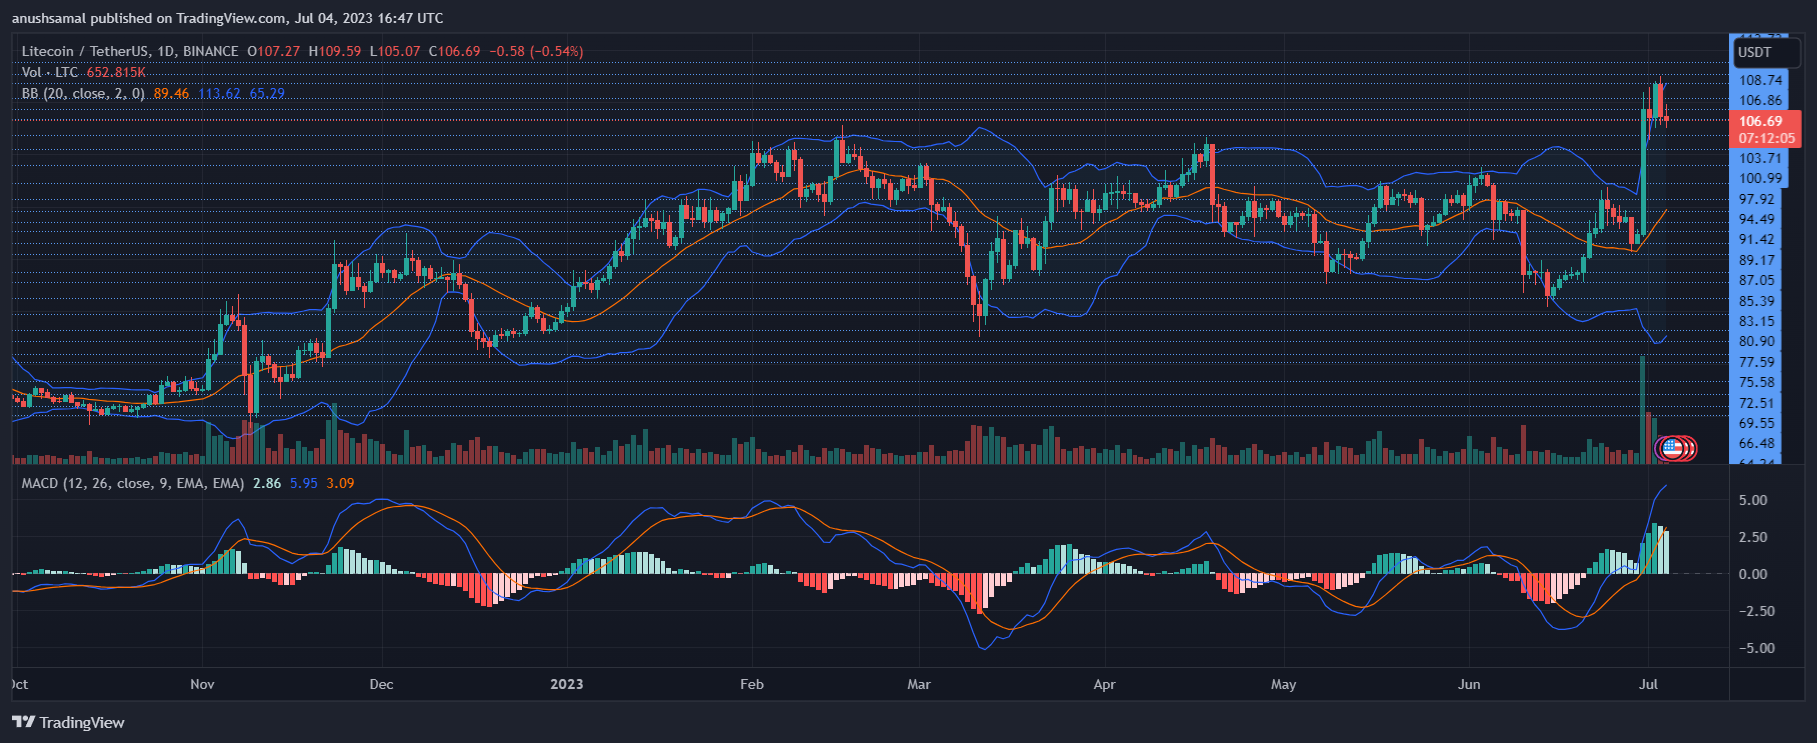This screenshot has width=1817, height=743.
Task: Click the Nov label on the time axis
Action: (x=202, y=684)
